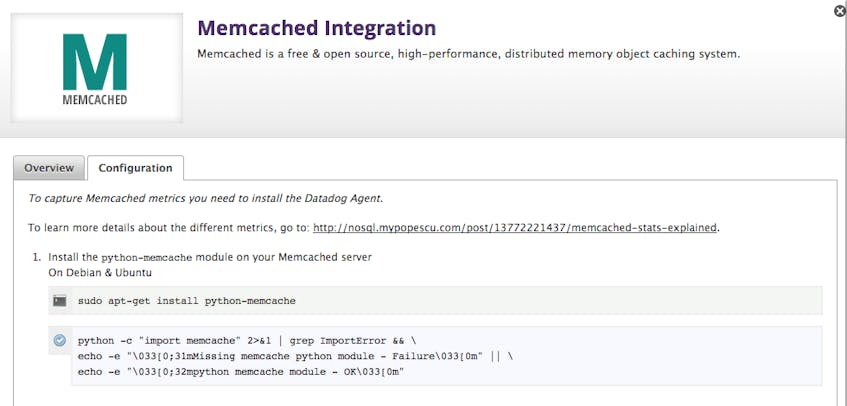Viewport: 847px width, 406px height.
Task: Switch to the Overview tab
Action: [49, 168]
